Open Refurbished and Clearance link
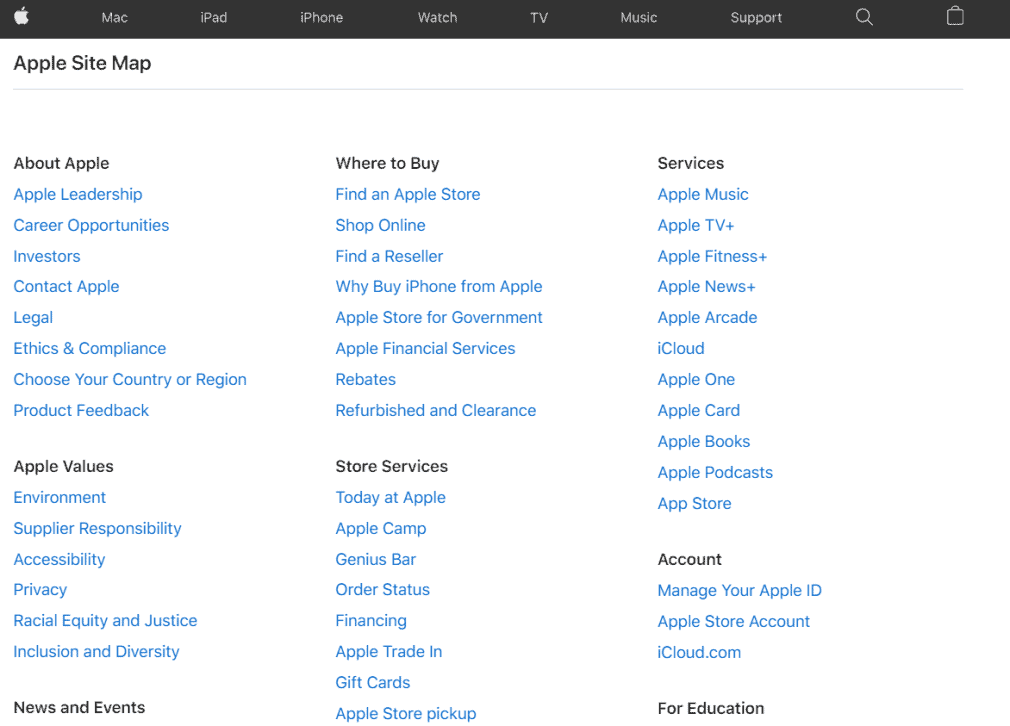Viewport: 1010px width, 726px height. click(435, 410)
